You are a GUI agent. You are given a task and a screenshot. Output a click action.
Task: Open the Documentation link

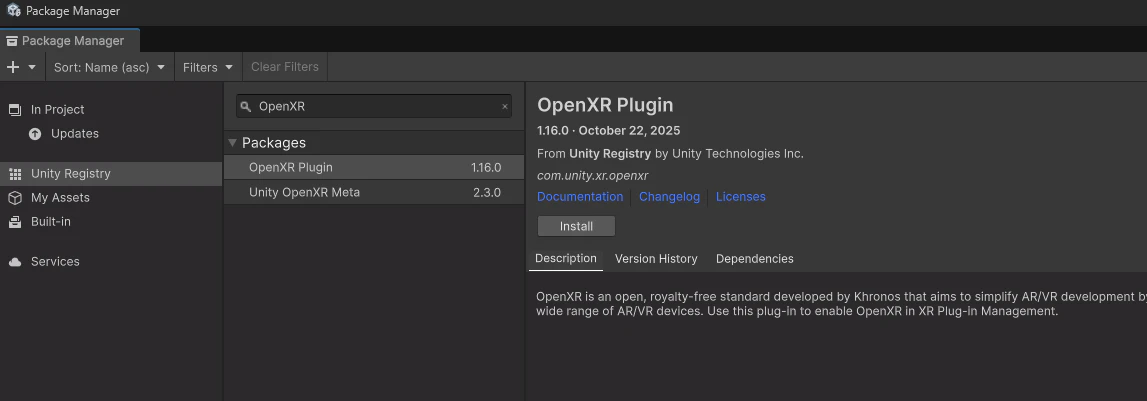[580, 197]
